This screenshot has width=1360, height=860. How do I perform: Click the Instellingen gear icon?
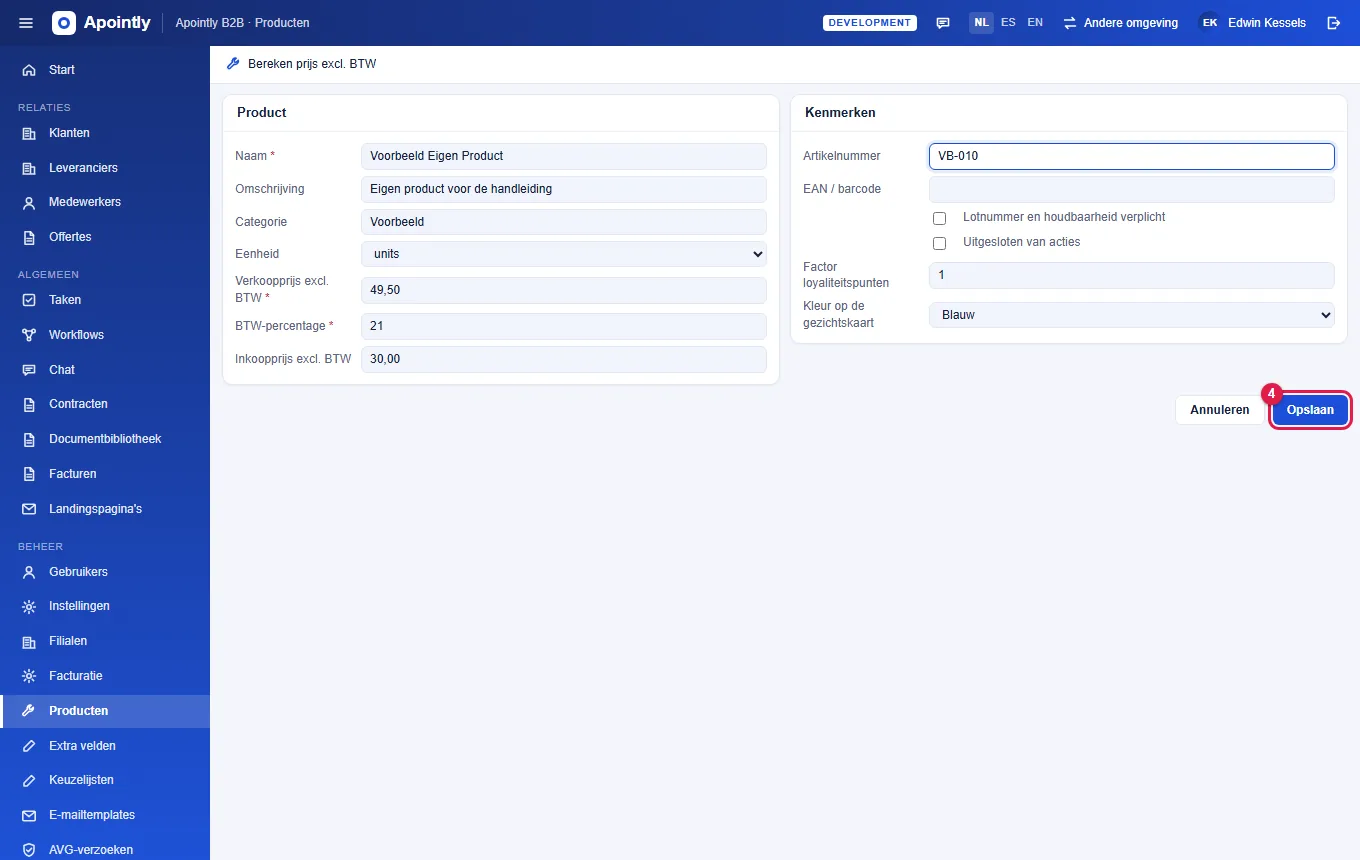29,606
